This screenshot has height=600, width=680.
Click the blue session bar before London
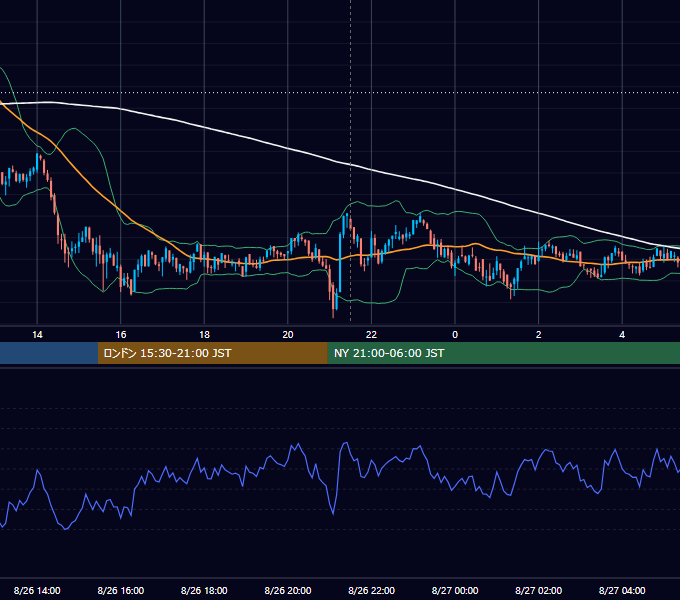pos(49,353)
